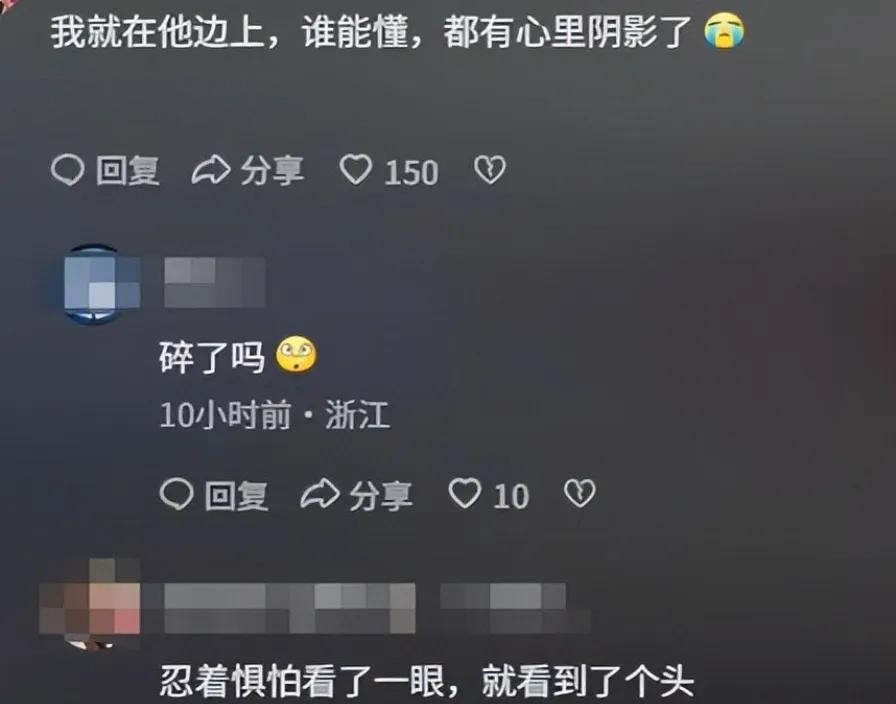
Task: Tap the share arrow under the 碎了吗 comment
Action: [x=320, y=494]
